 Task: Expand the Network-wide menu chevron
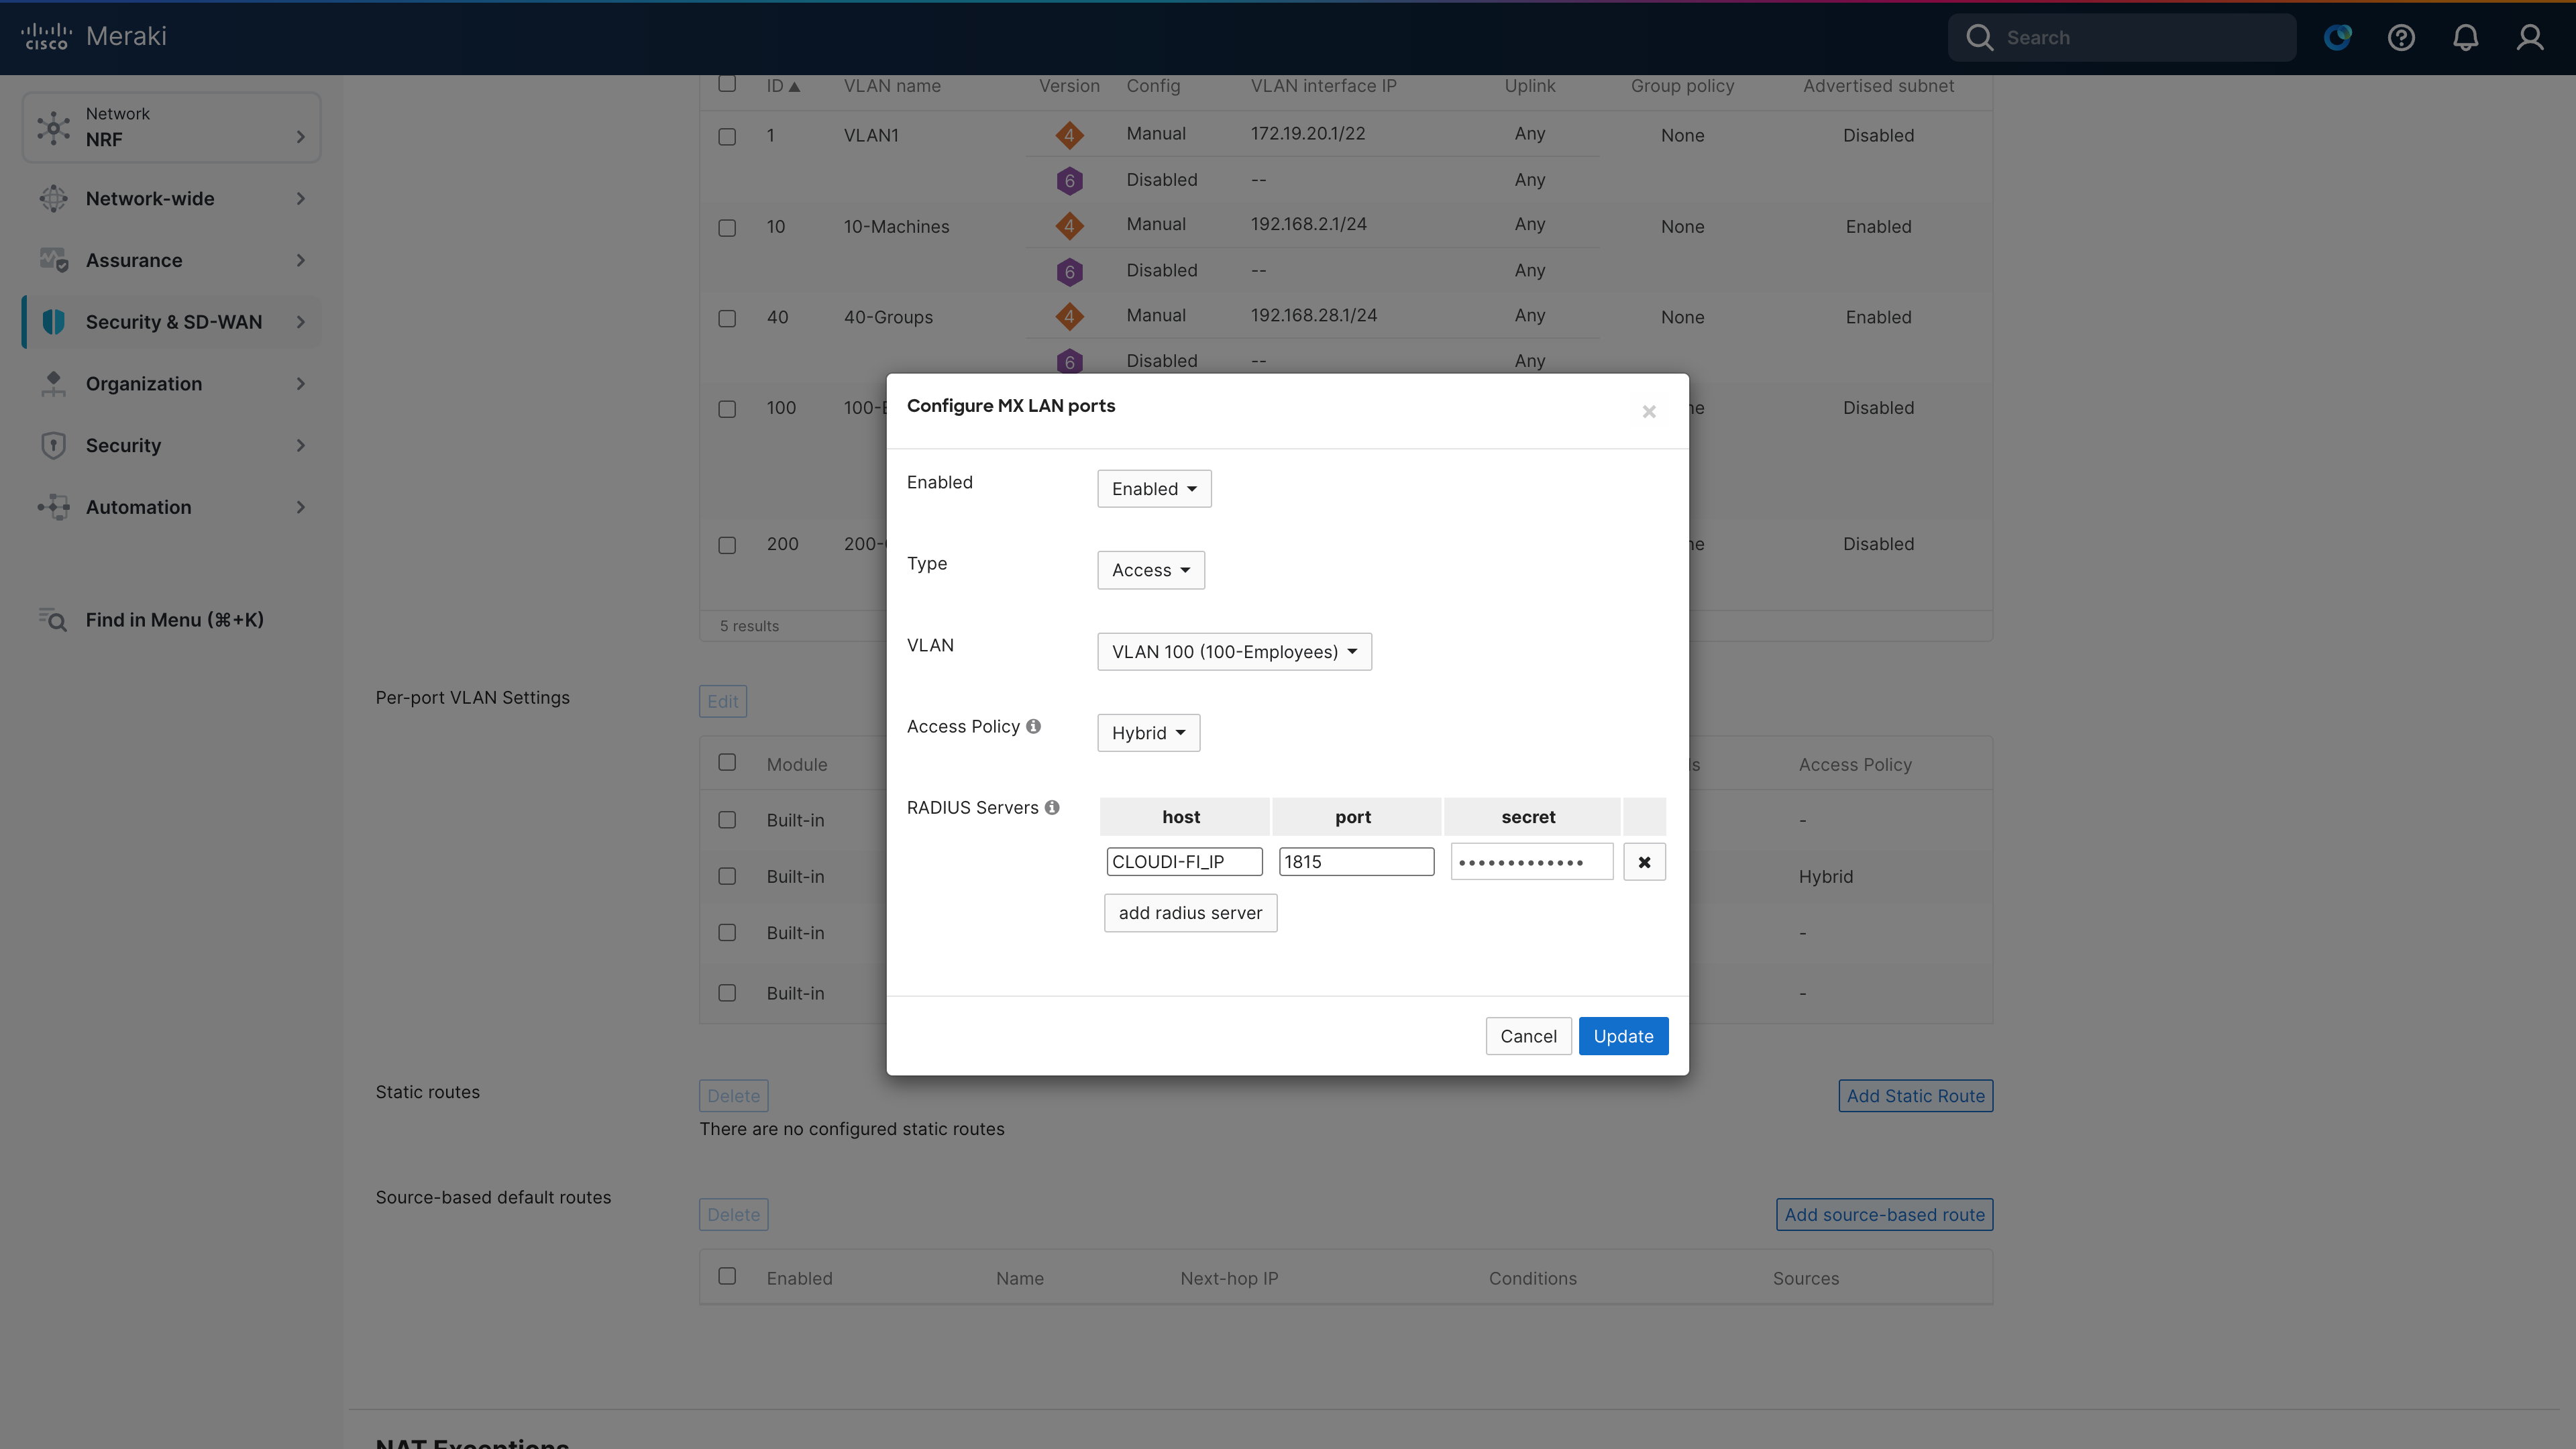pyautogui.click(x=300, y=198)
